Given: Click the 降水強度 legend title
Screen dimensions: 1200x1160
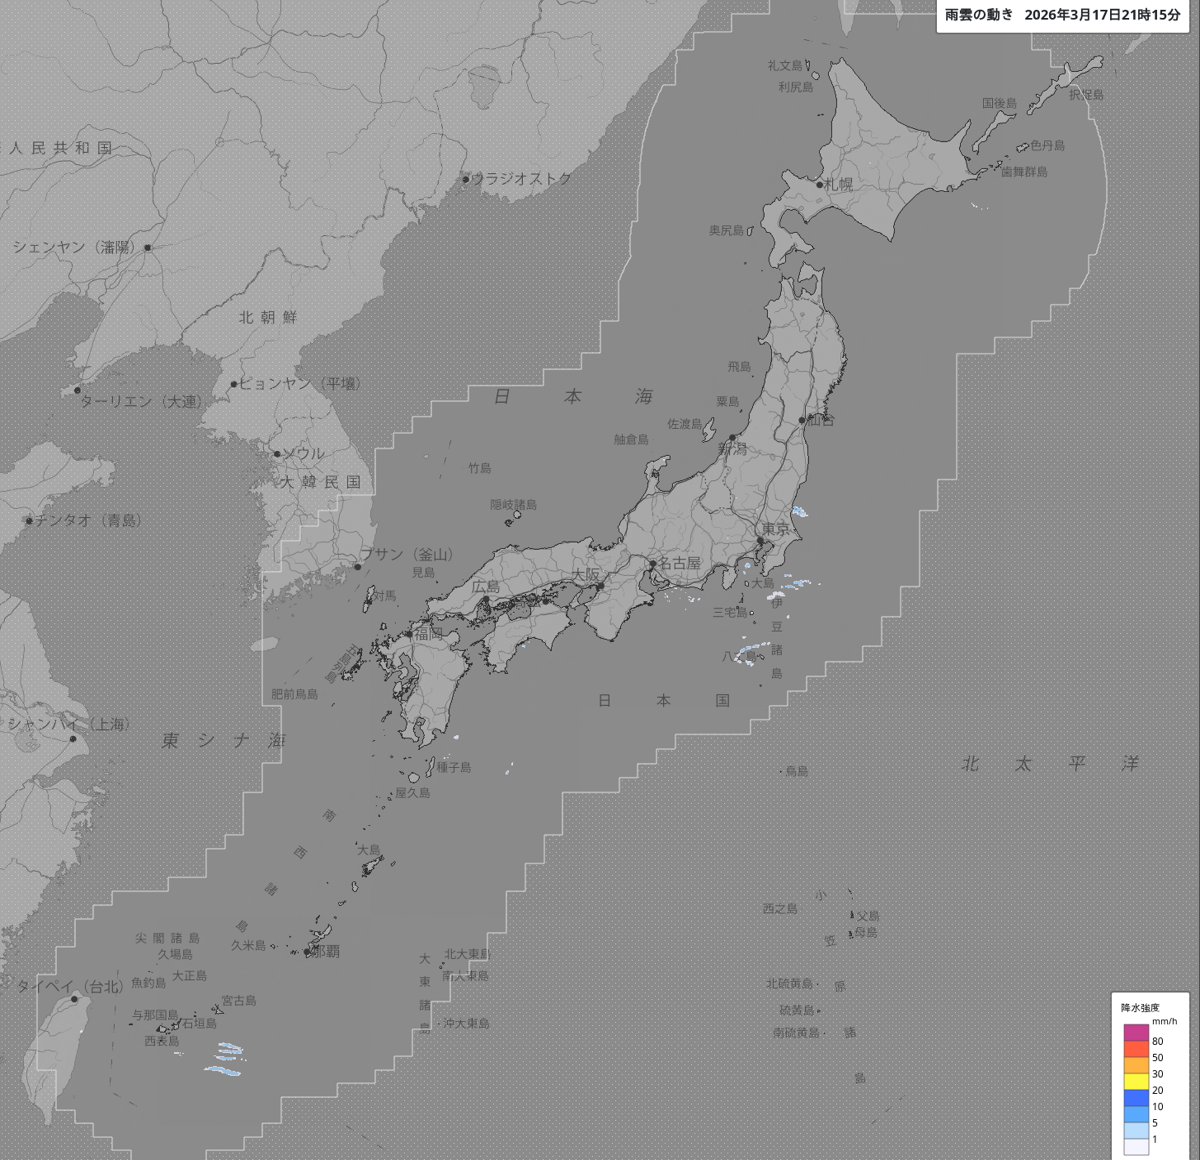Looking at the screenshot, I should point(1140,1007).
